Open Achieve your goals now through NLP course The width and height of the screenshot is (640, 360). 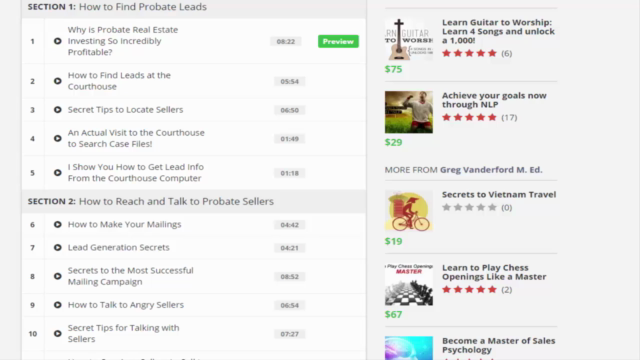(x=494, y=100)
